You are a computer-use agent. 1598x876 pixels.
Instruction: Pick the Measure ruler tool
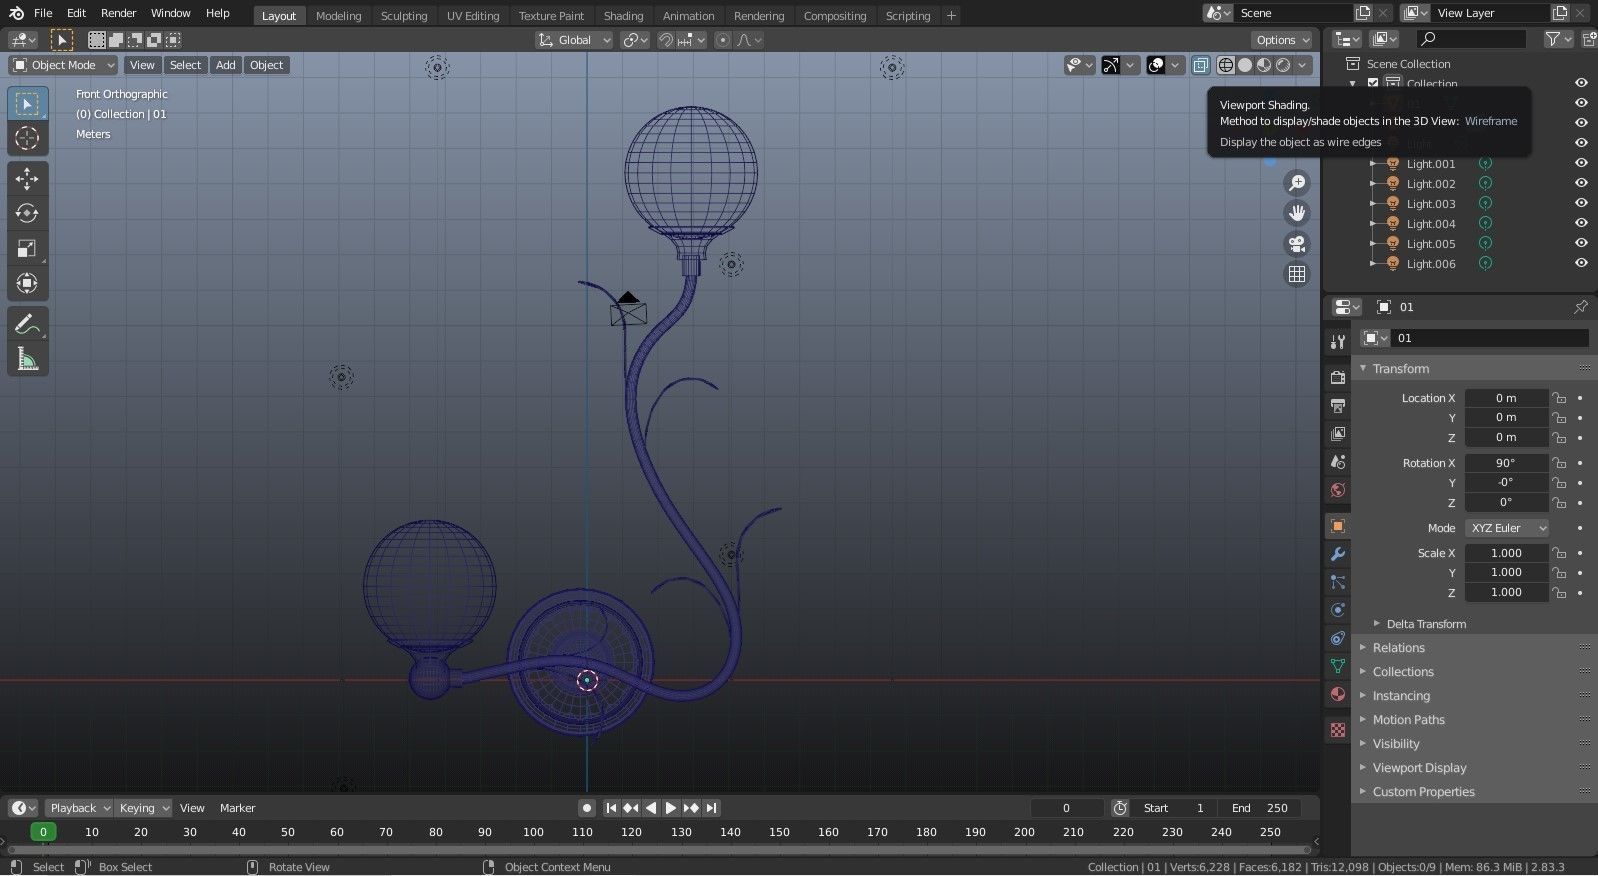pos(27,359)
